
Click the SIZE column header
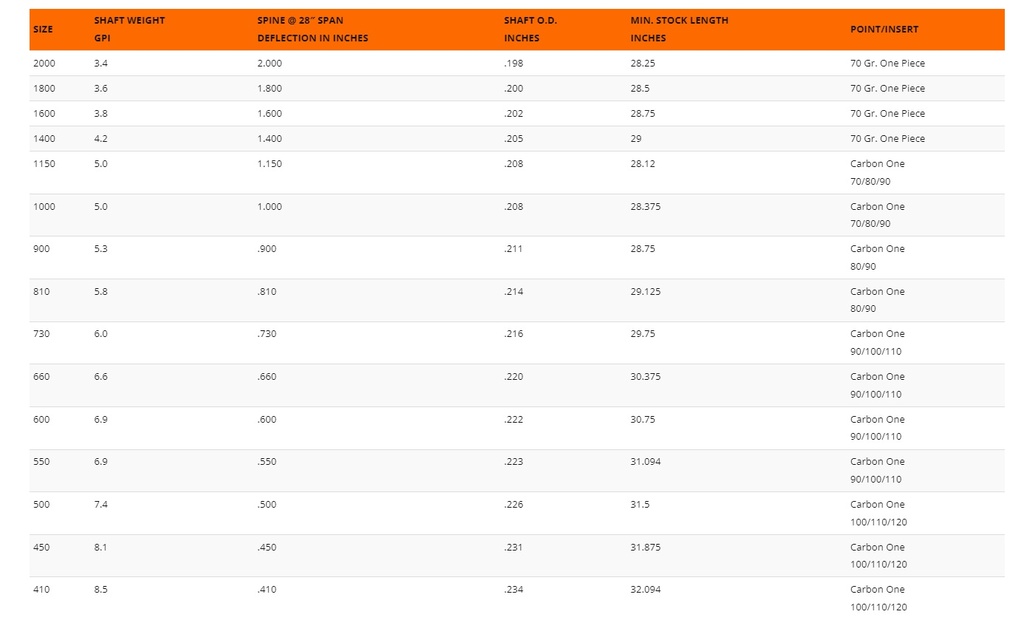click(43, 29)
